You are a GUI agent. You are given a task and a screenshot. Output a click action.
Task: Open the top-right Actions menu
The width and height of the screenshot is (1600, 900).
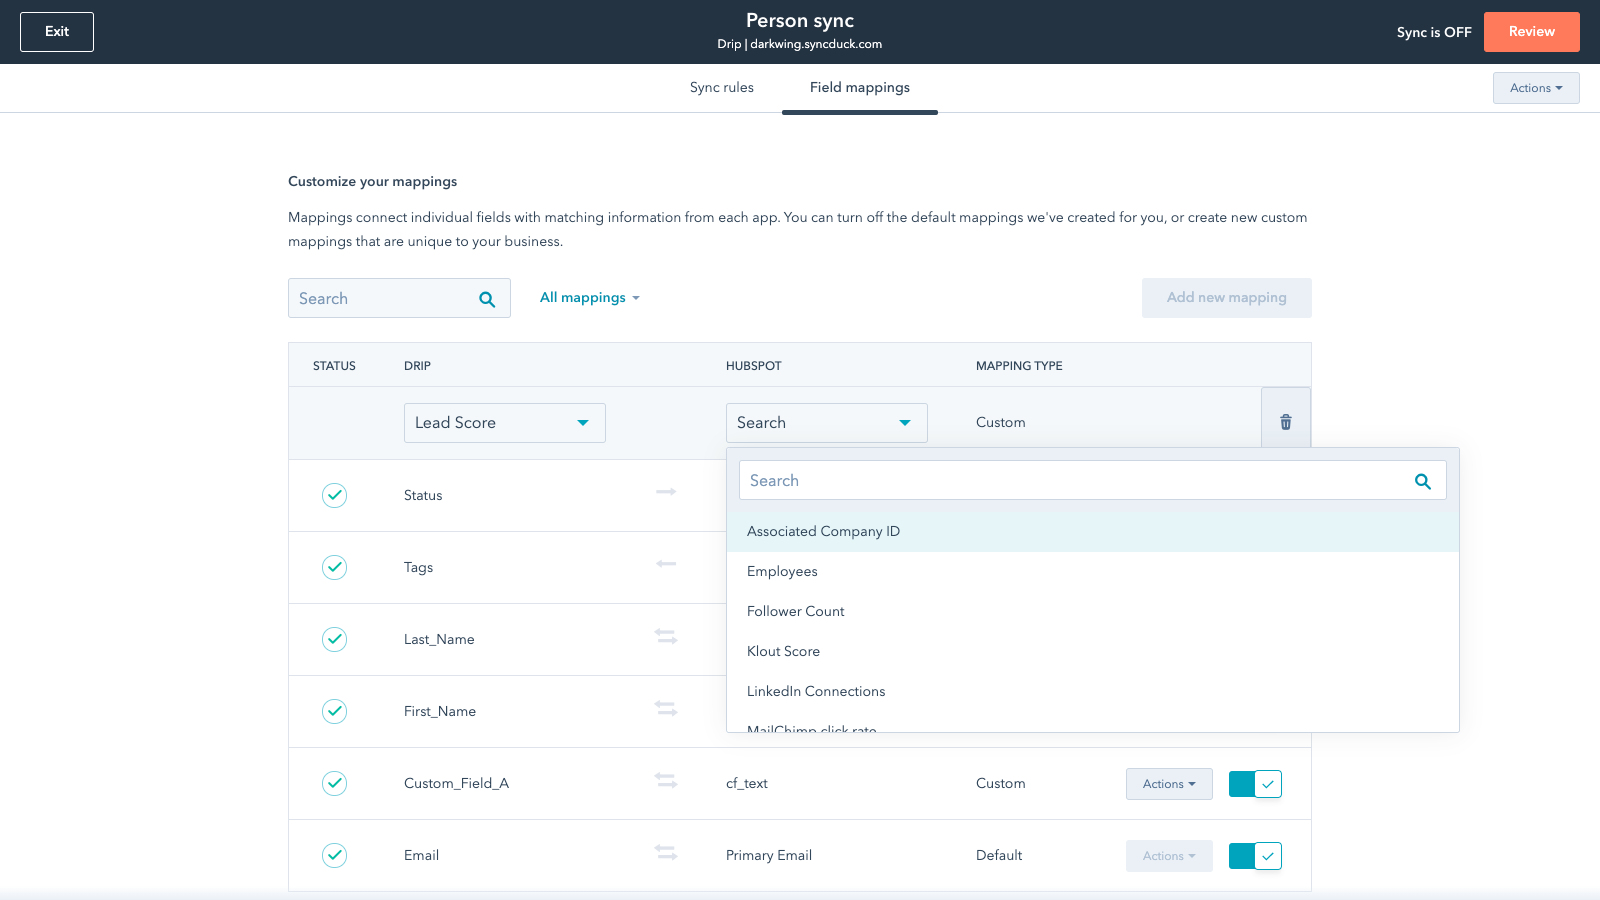(1535, 88)
